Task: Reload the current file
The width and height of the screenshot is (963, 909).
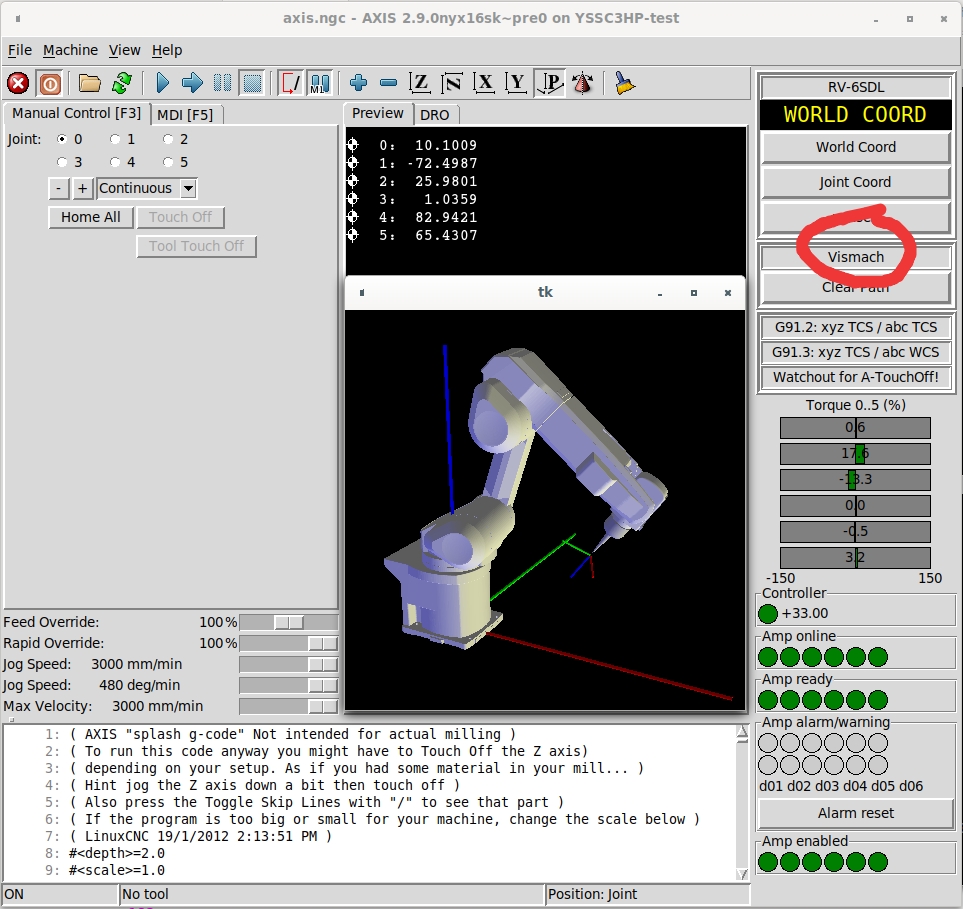Action: pos(122,83)
